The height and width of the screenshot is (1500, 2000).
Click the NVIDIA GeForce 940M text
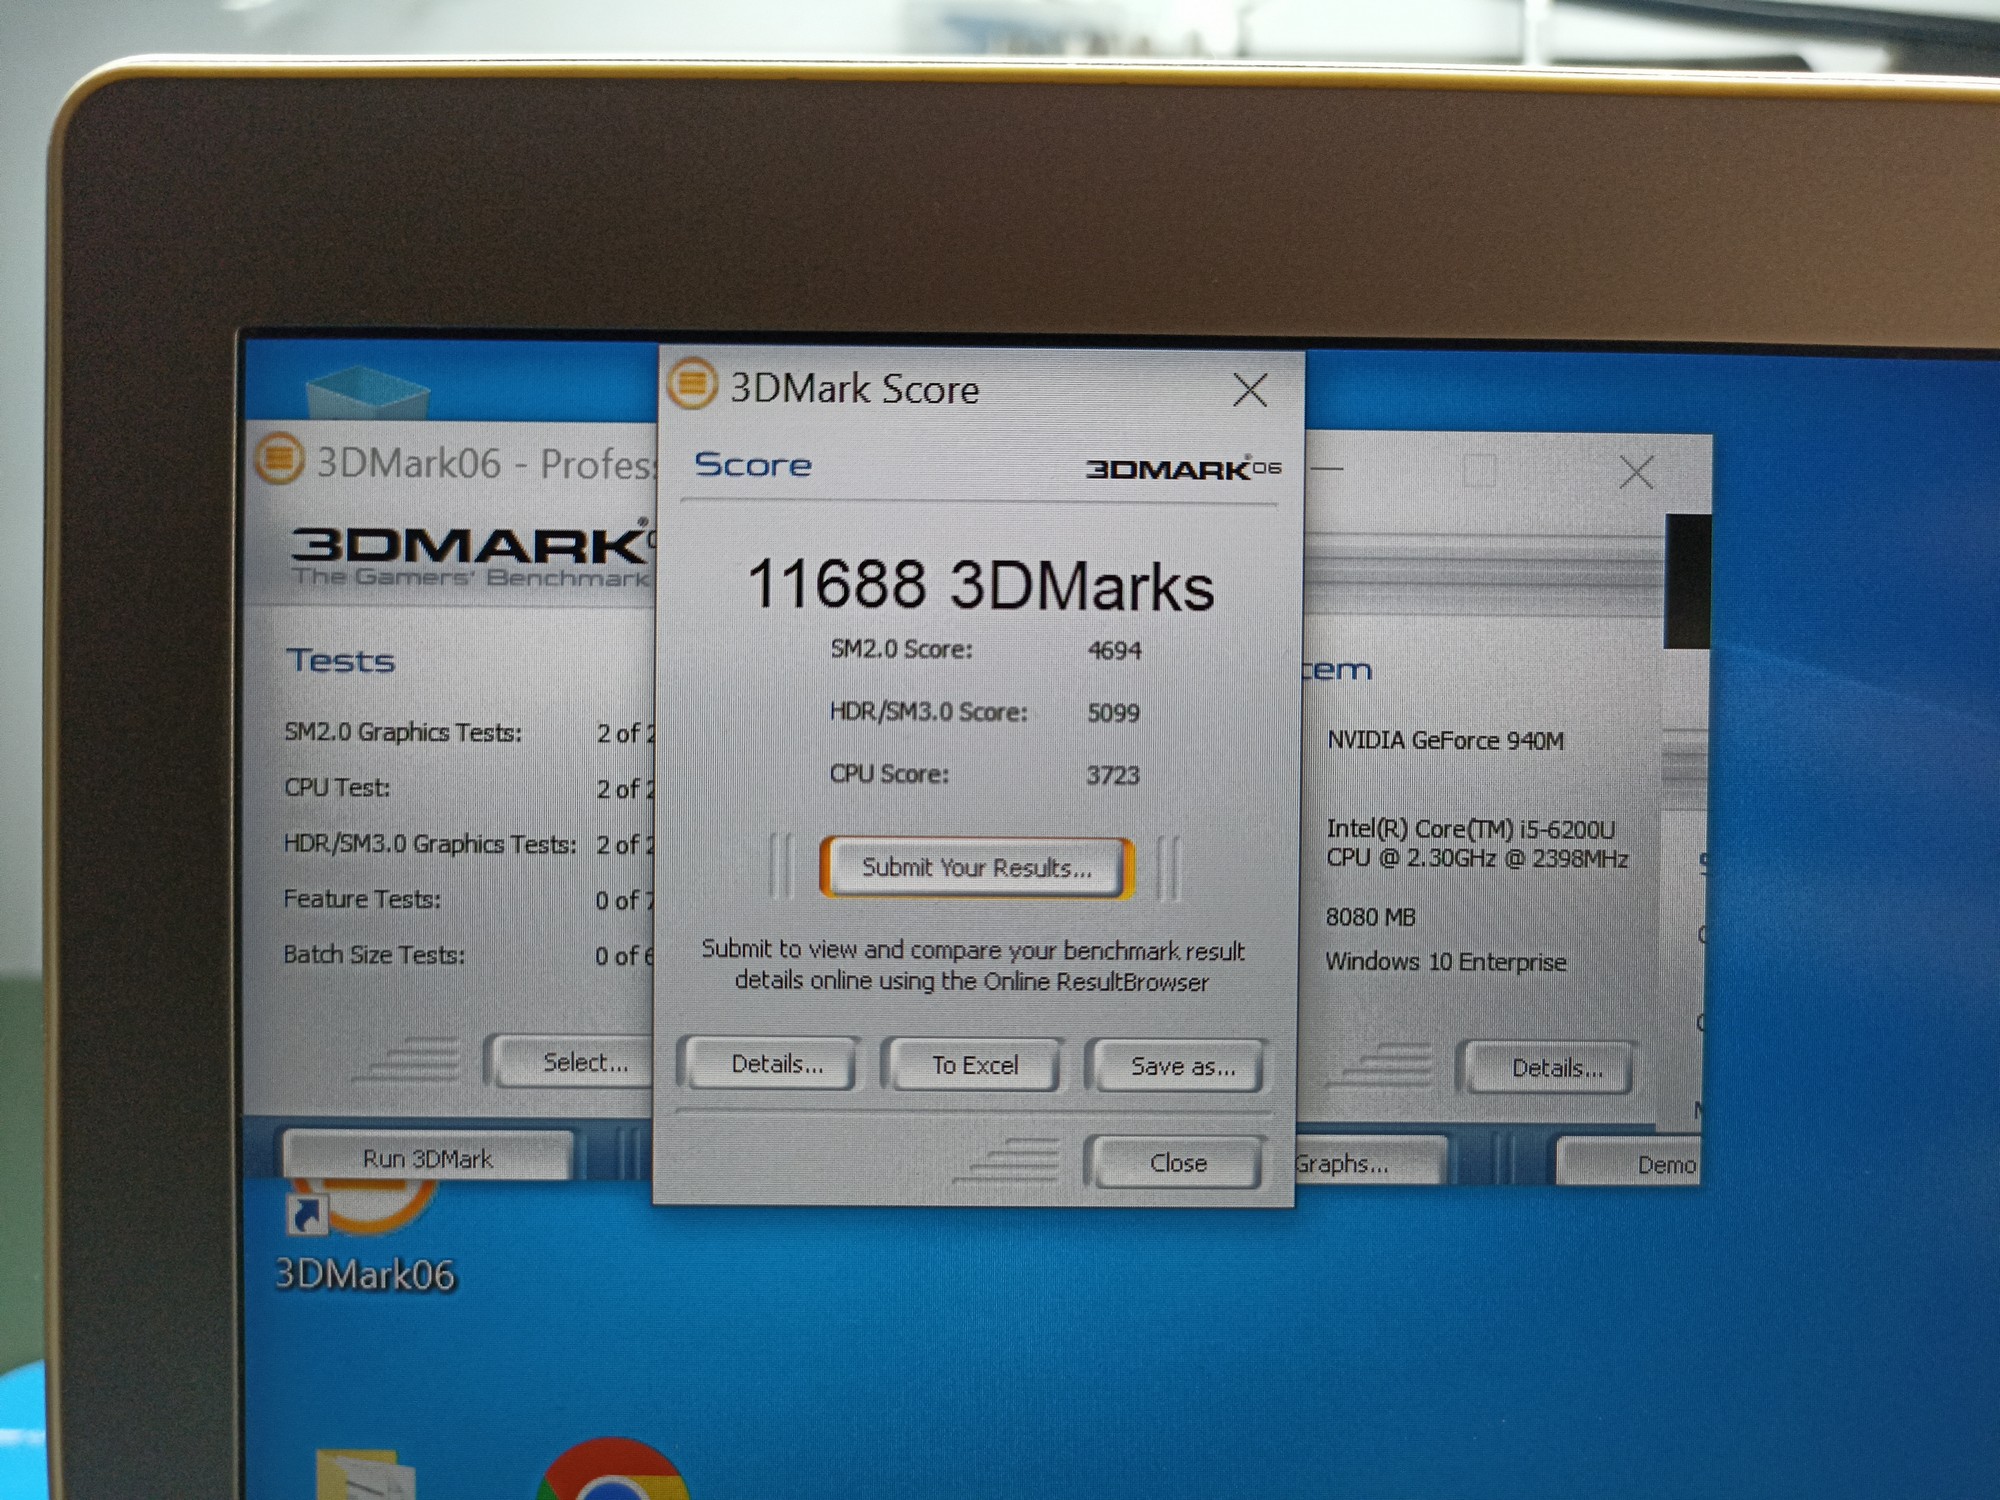click(1445, 740)
